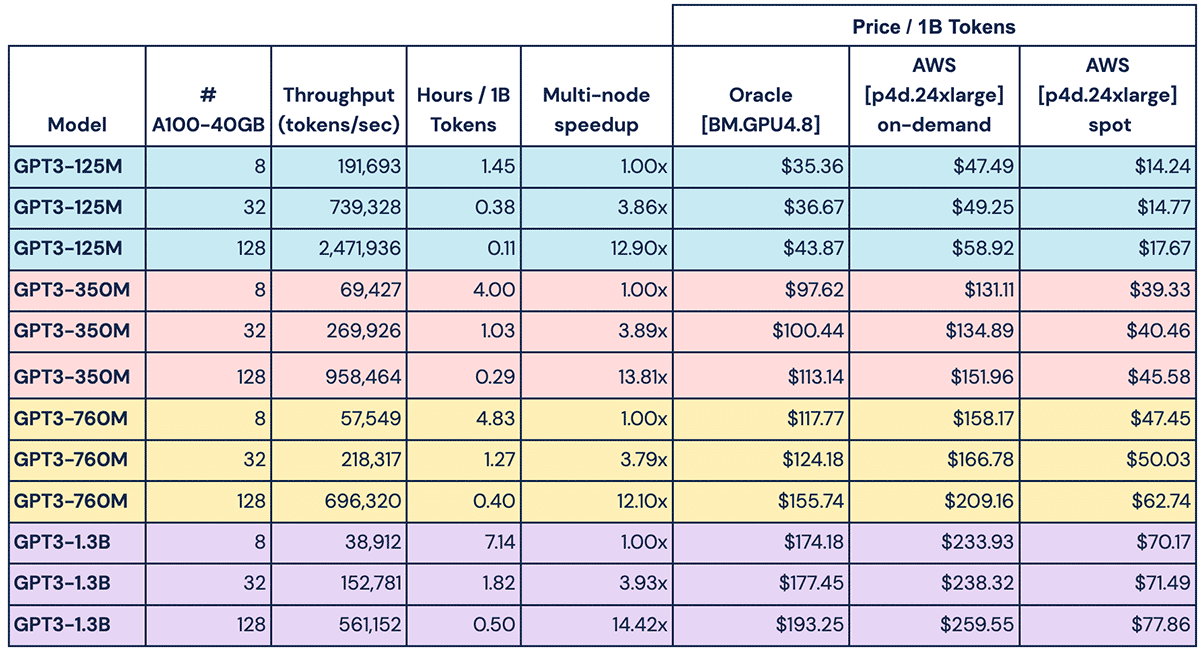Screen dimensions: 1200x655
Task: Click the "Multi-node speedup" column header
Action: coord(596,110)
